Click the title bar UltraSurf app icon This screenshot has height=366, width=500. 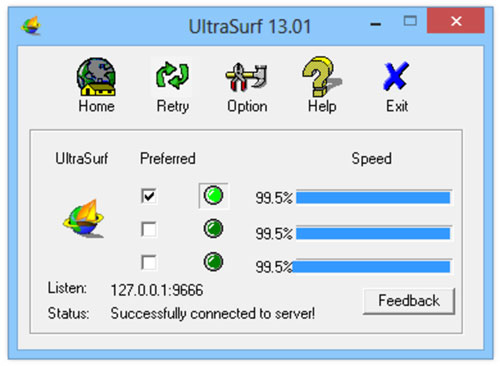pyautogui.click(x=31, y=26)
